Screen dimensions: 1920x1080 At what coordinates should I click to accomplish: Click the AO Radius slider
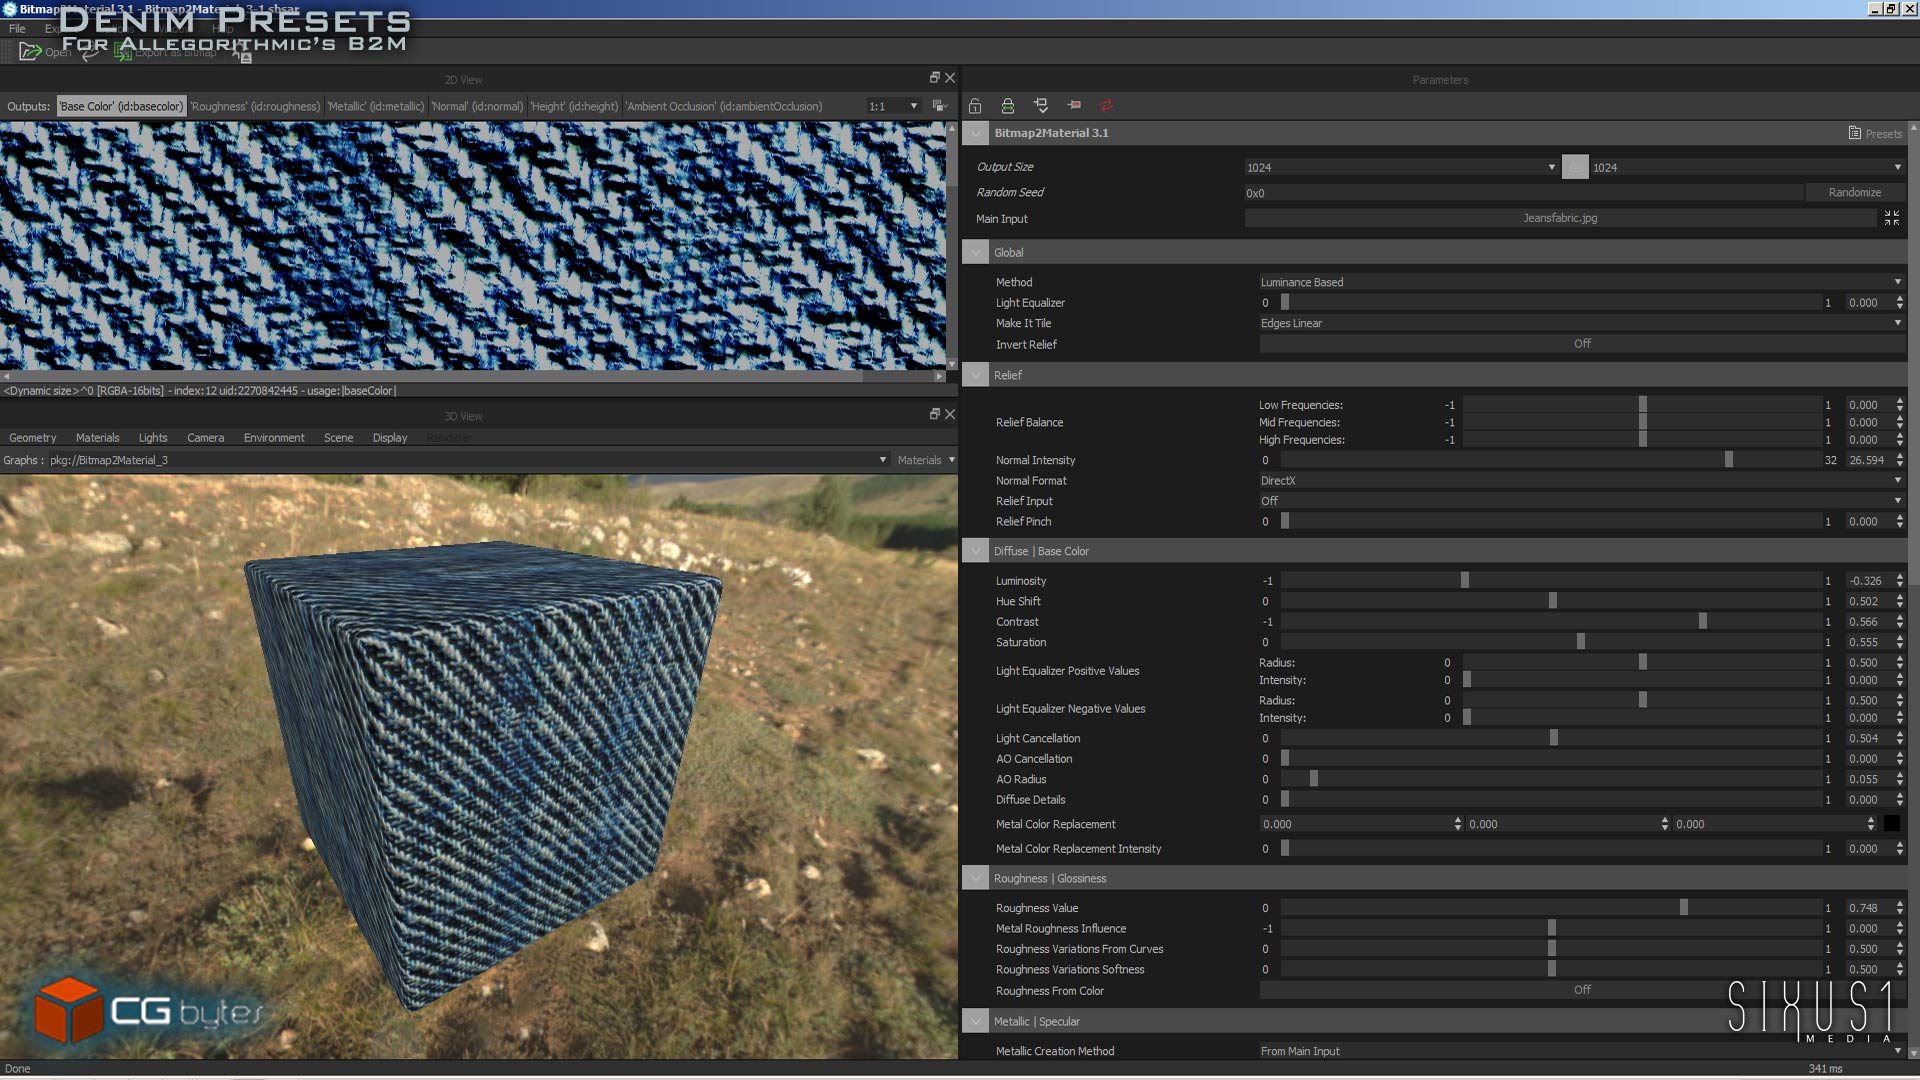coord(1551,779)
